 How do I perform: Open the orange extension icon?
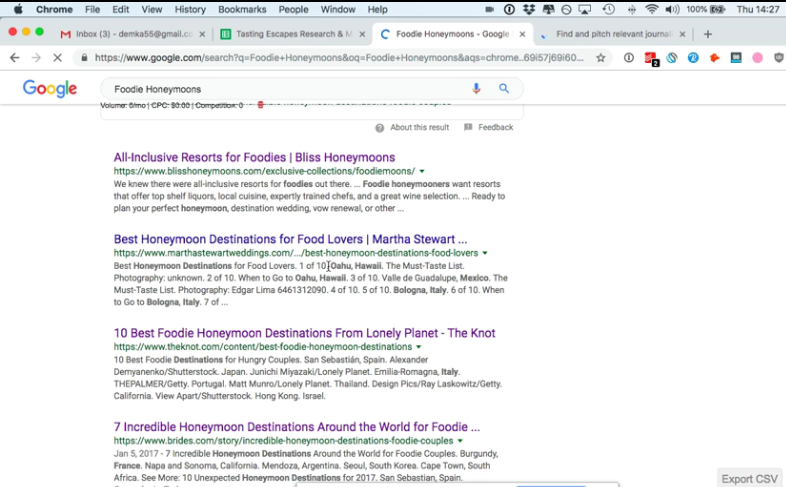(x=715, y=58)
